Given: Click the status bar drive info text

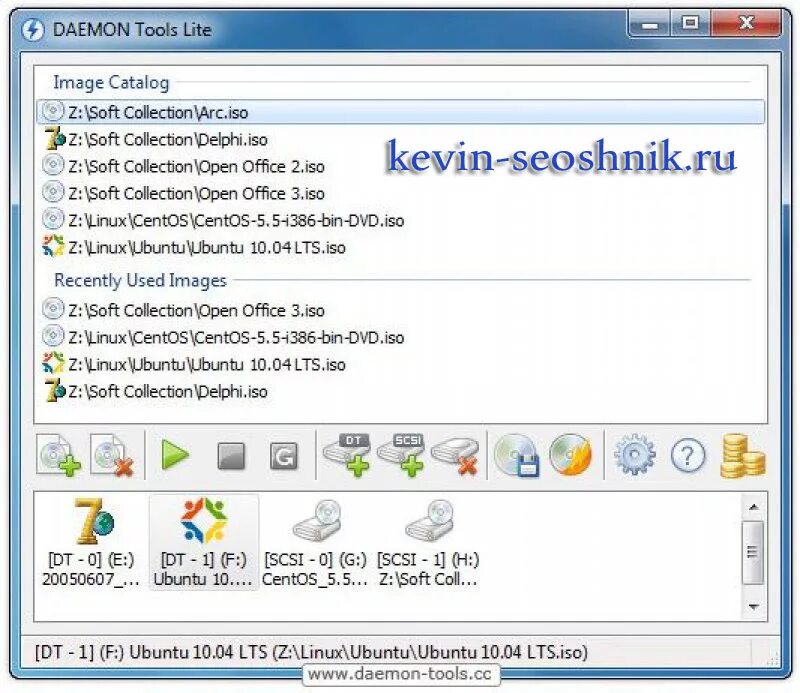Looking at the screenshot, I should (x=311, y=652).
